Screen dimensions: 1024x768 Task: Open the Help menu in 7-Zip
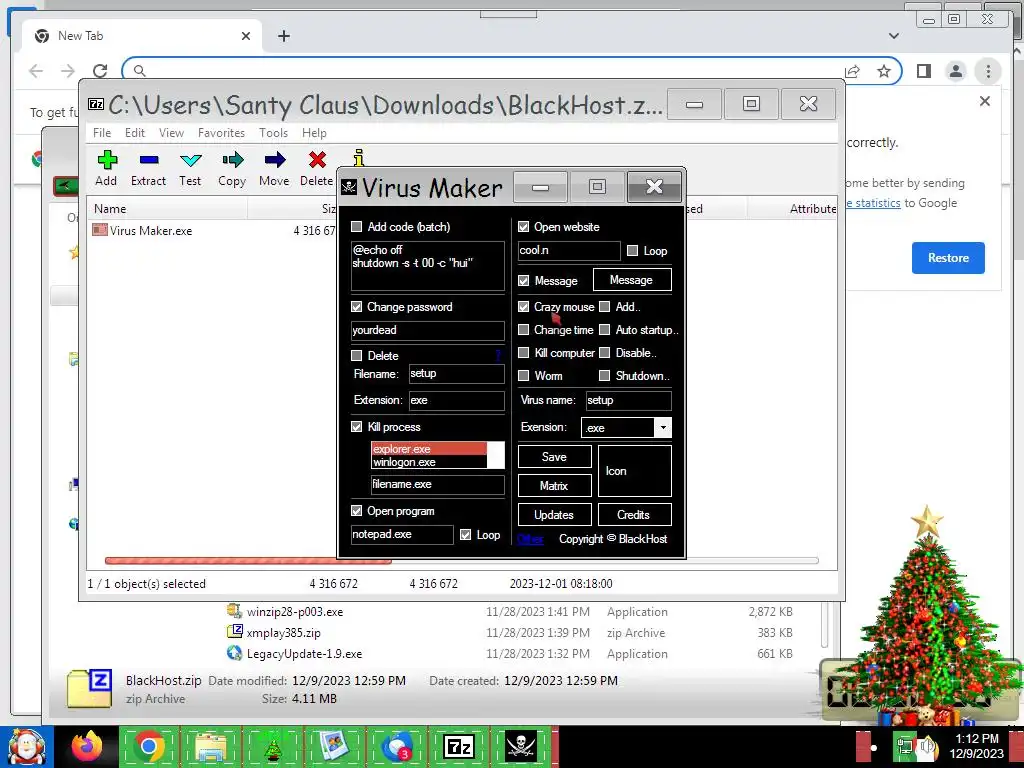[314, 133]
